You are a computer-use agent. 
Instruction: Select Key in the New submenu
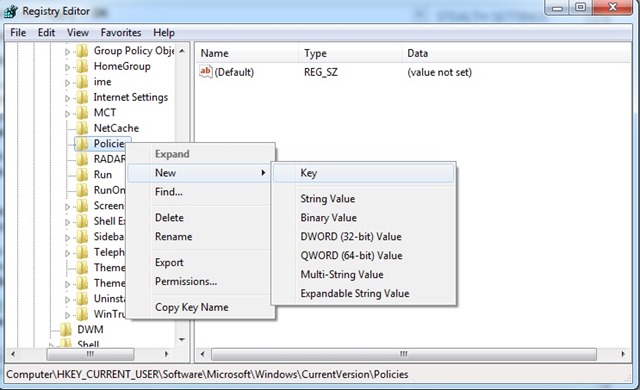(363, 173)
